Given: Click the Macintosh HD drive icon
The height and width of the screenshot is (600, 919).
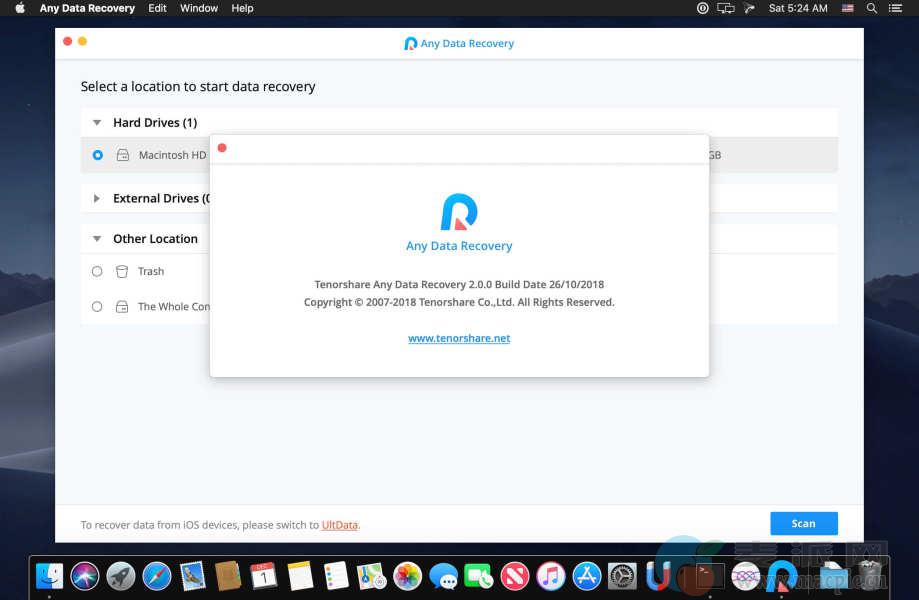Looking at the screenshot, I should point(123,156).
